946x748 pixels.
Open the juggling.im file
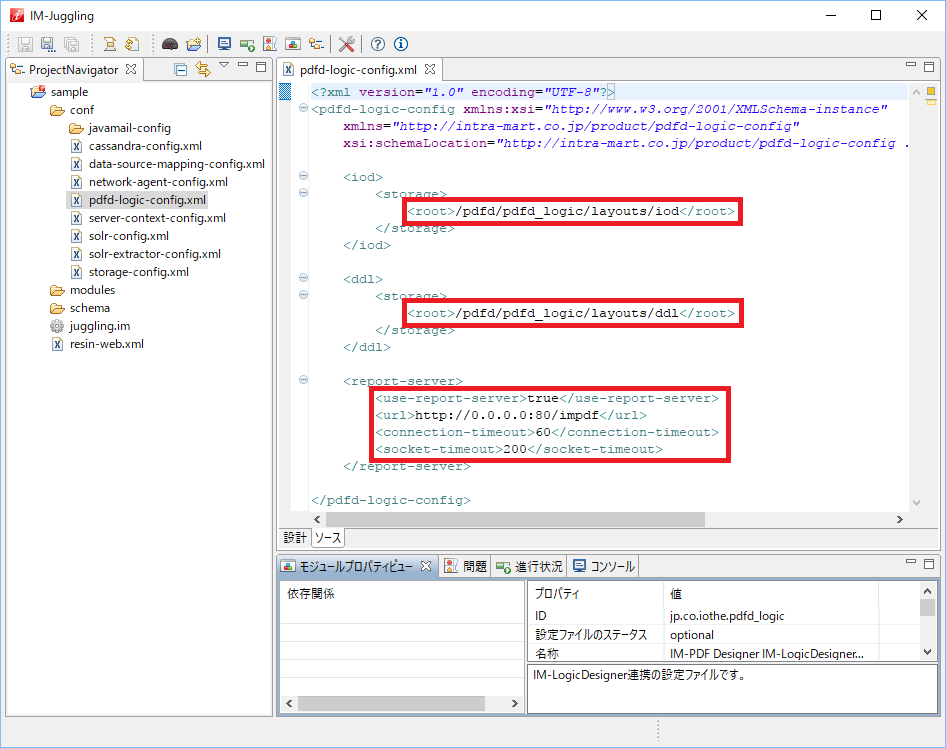click(x=100, y=326)
